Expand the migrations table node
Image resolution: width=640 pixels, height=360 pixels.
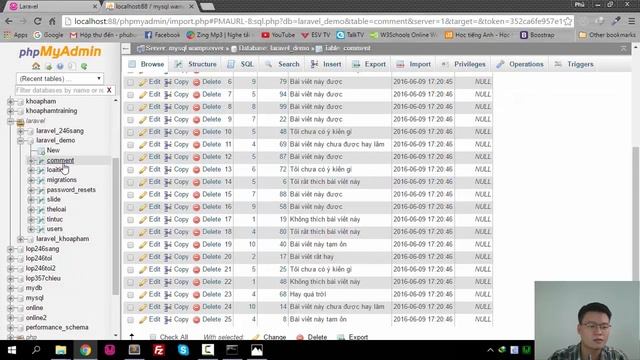click(31, 180)
